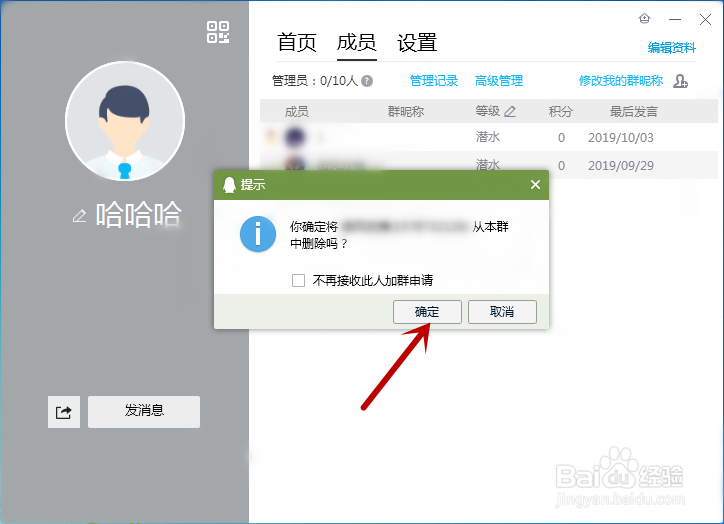Select the 成员 tab
Viewport: 724px width, 524px height.
click(356, 42)
